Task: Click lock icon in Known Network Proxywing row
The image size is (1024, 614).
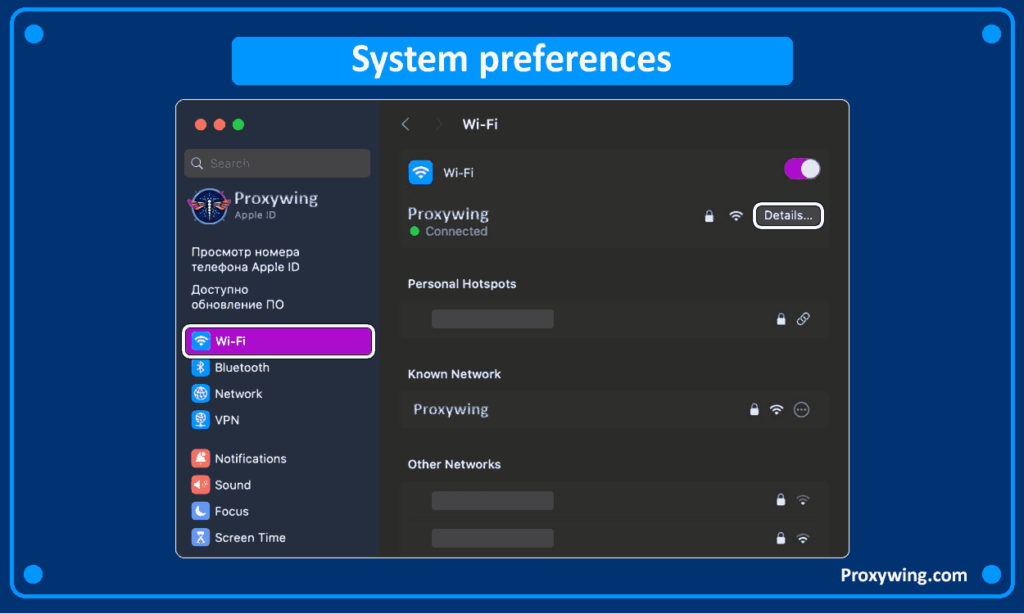Action: coord(754,410)
